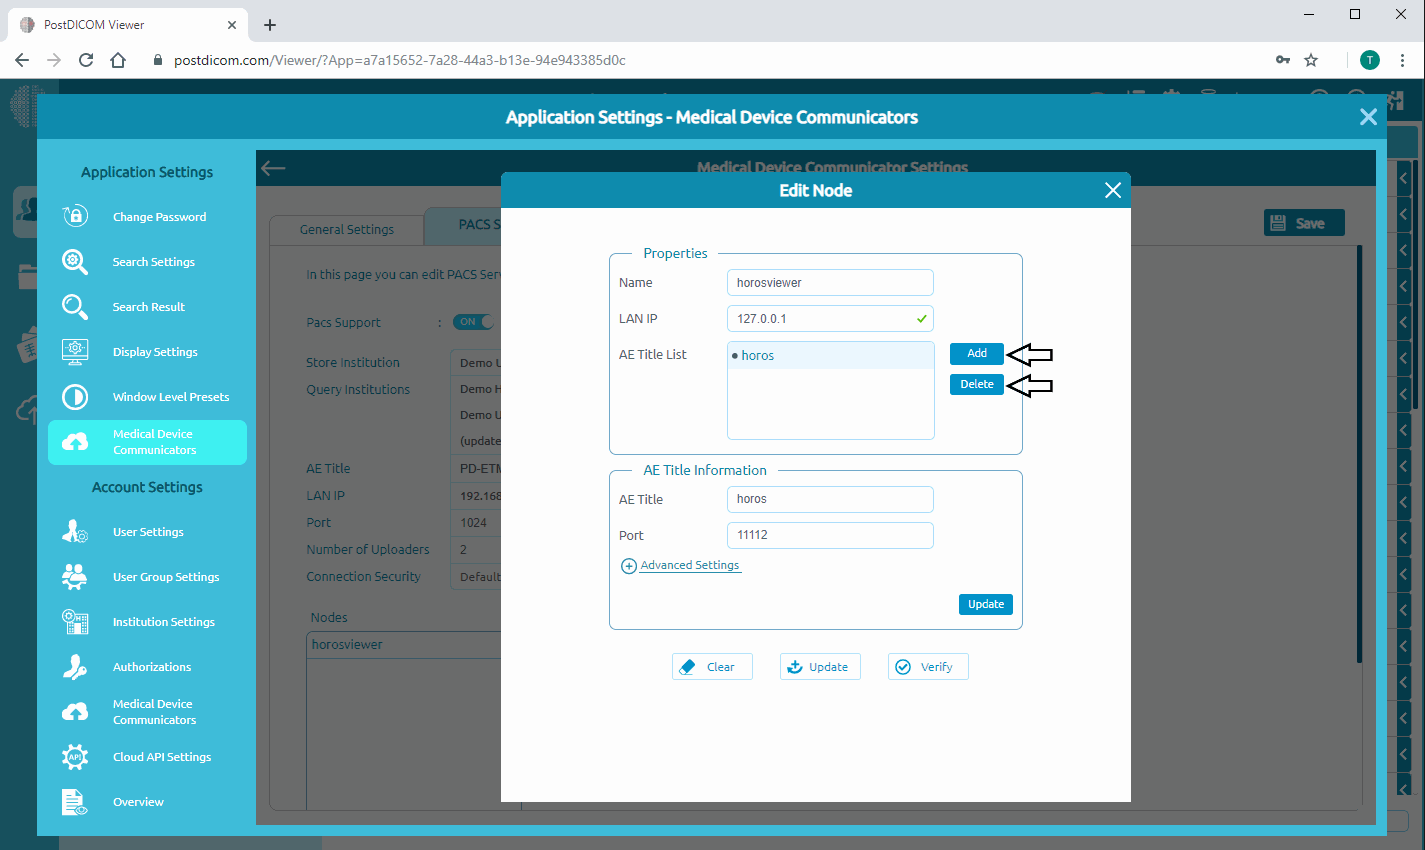Toggle the Pacs Support ON switch
1425x850 pixels.
pyautogui.click(x=473, y=322)
